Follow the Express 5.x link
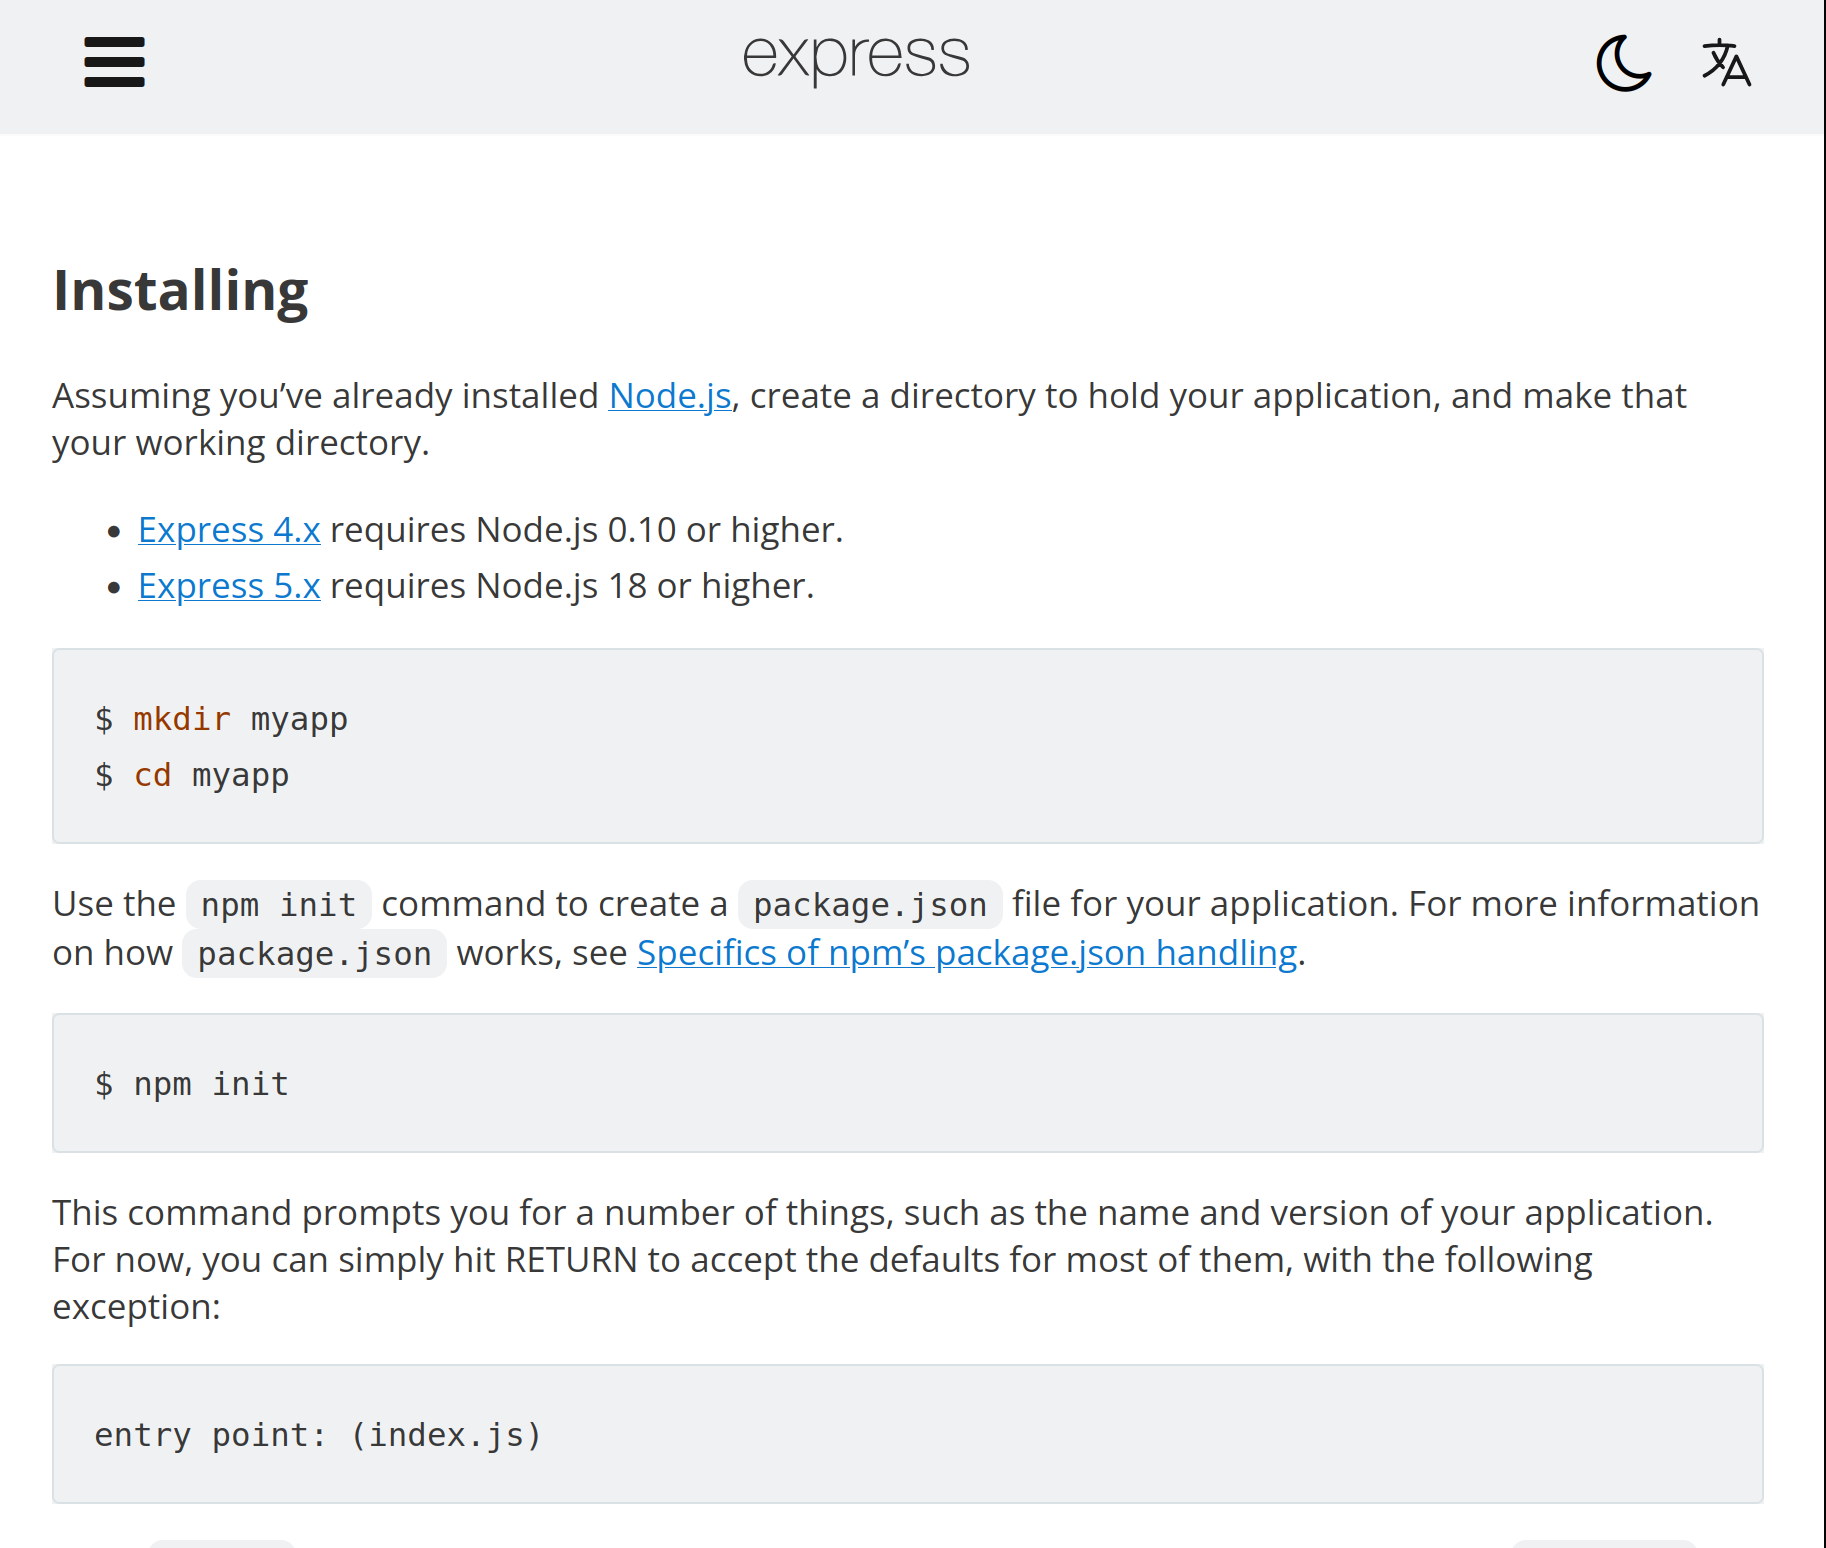Image resolution: width=1826 pixels, height=1548 pixels. coord(229,586)
